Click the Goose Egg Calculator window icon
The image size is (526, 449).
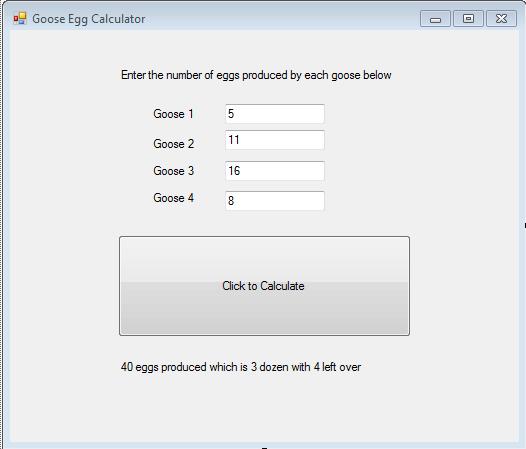tap(20, 18)
